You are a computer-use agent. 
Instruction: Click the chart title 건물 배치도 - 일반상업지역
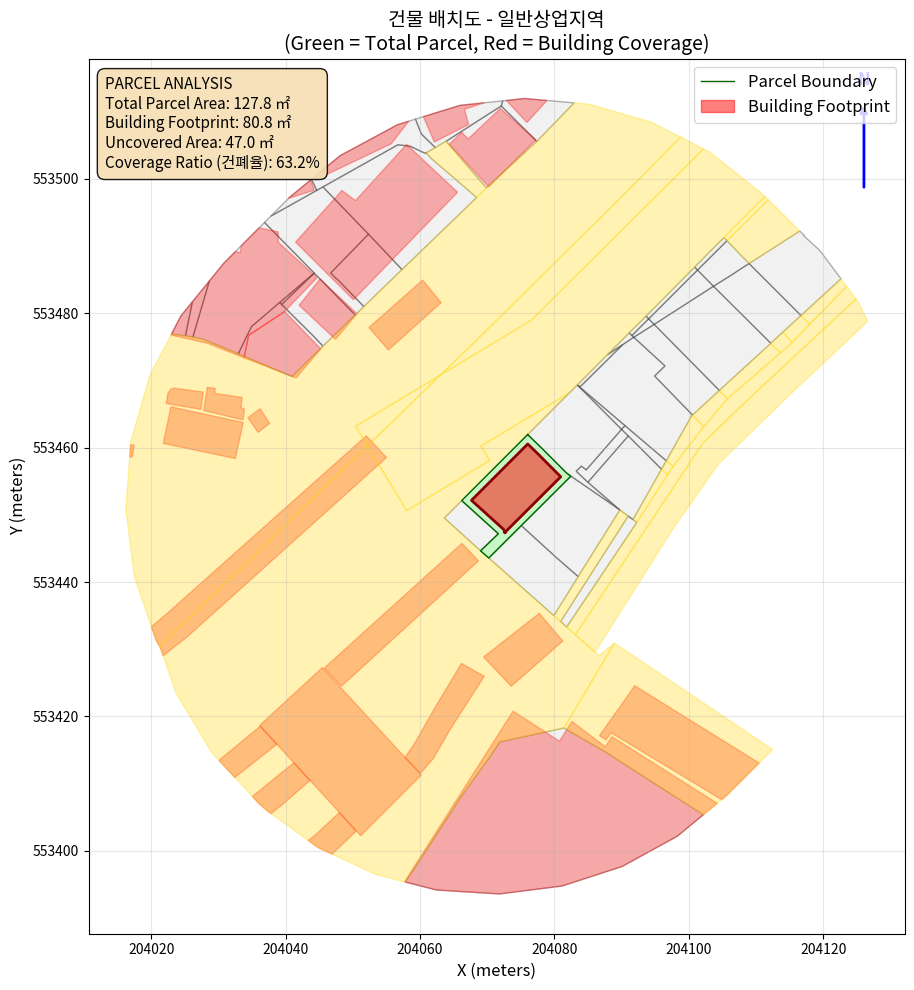coord(496,18)
